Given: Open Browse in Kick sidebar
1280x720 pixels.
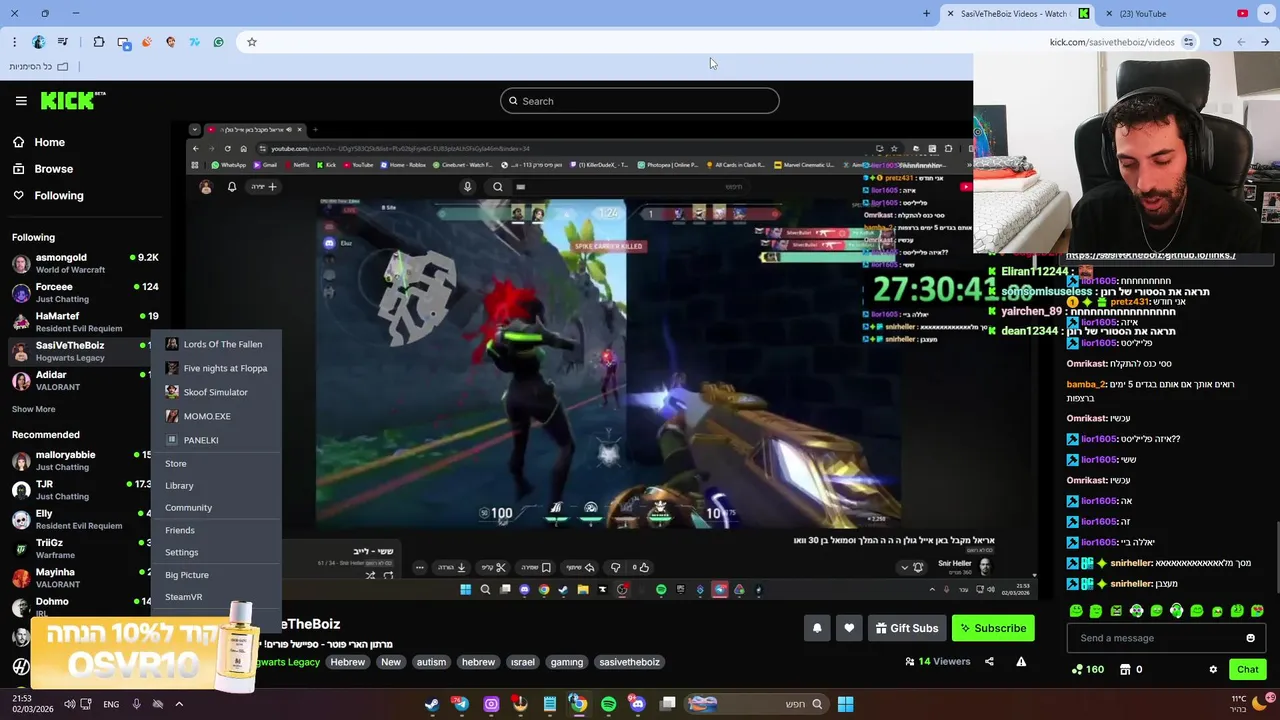Looking at the screenshot, I should pos(42,169).
